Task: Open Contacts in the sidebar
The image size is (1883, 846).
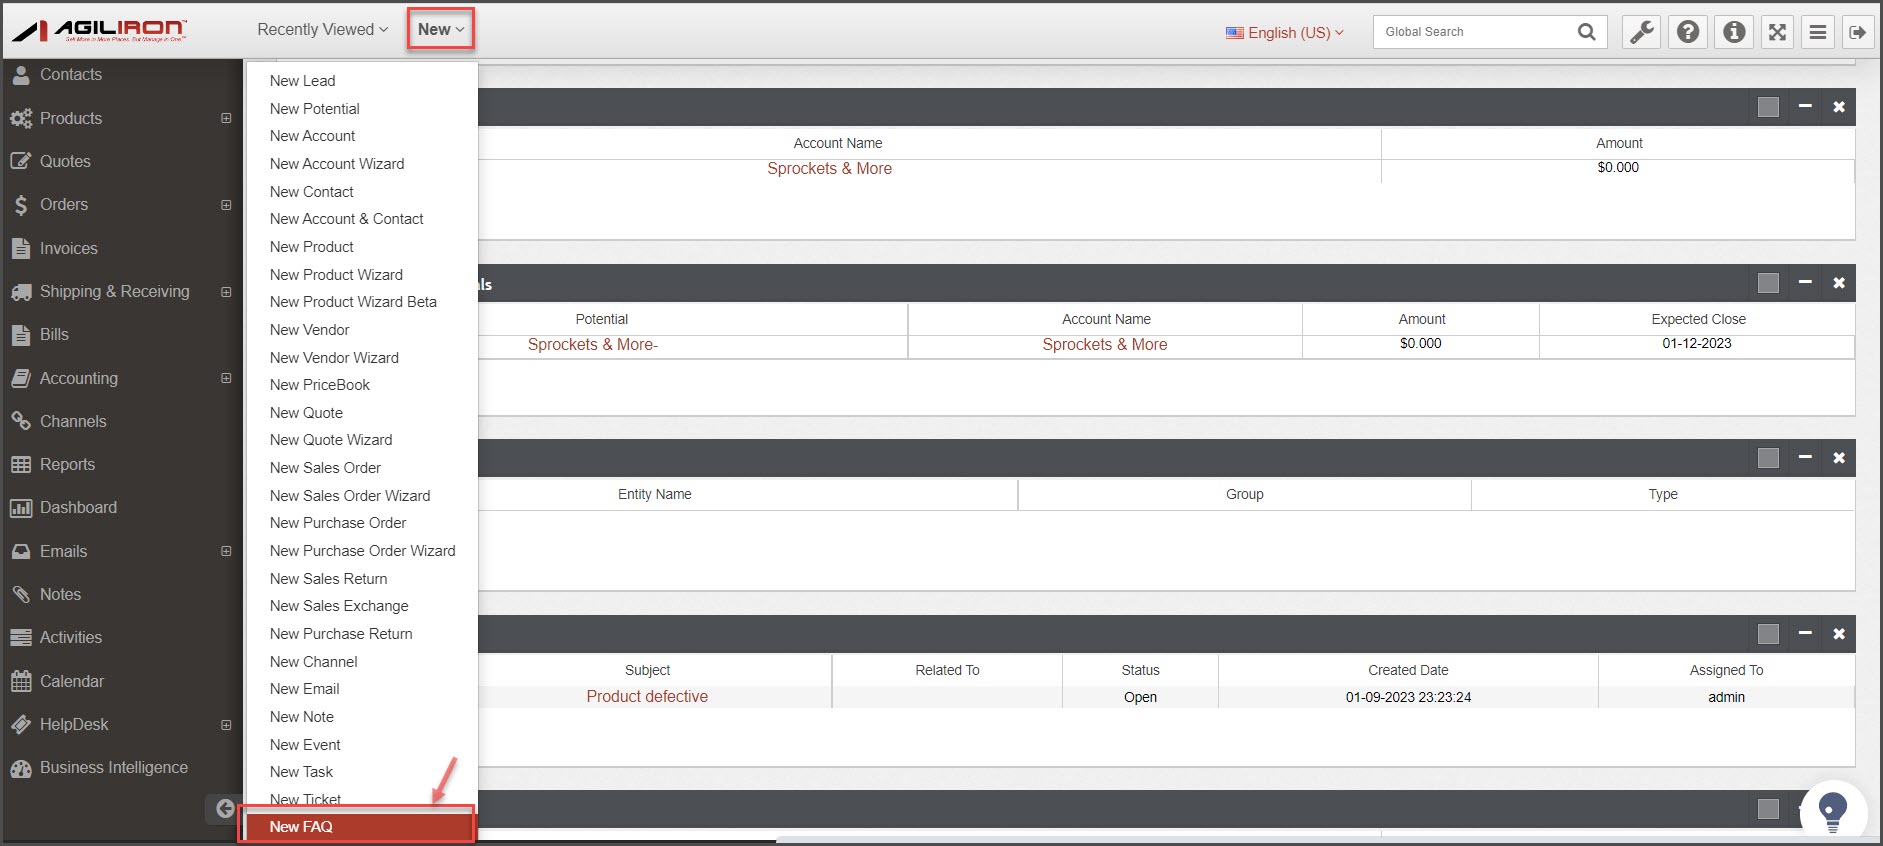Action: click(x=70, y=74)
